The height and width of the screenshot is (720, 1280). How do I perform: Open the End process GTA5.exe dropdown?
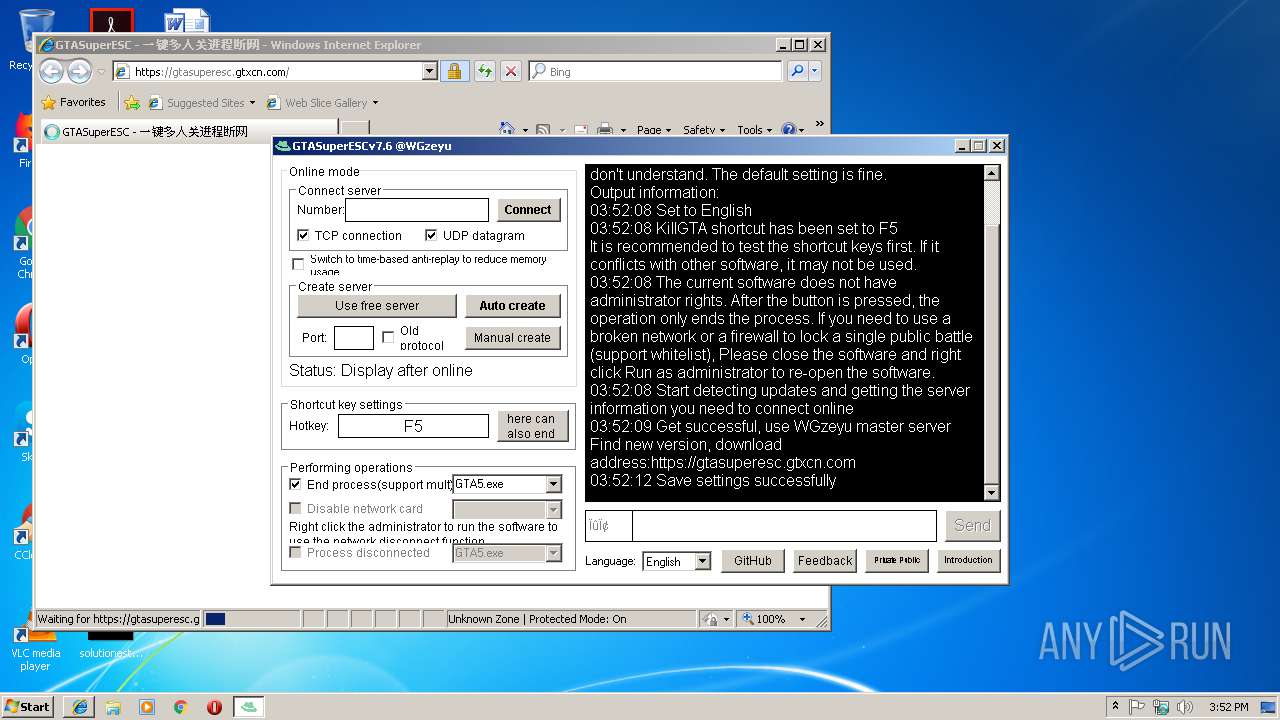[x=553, y=484]
